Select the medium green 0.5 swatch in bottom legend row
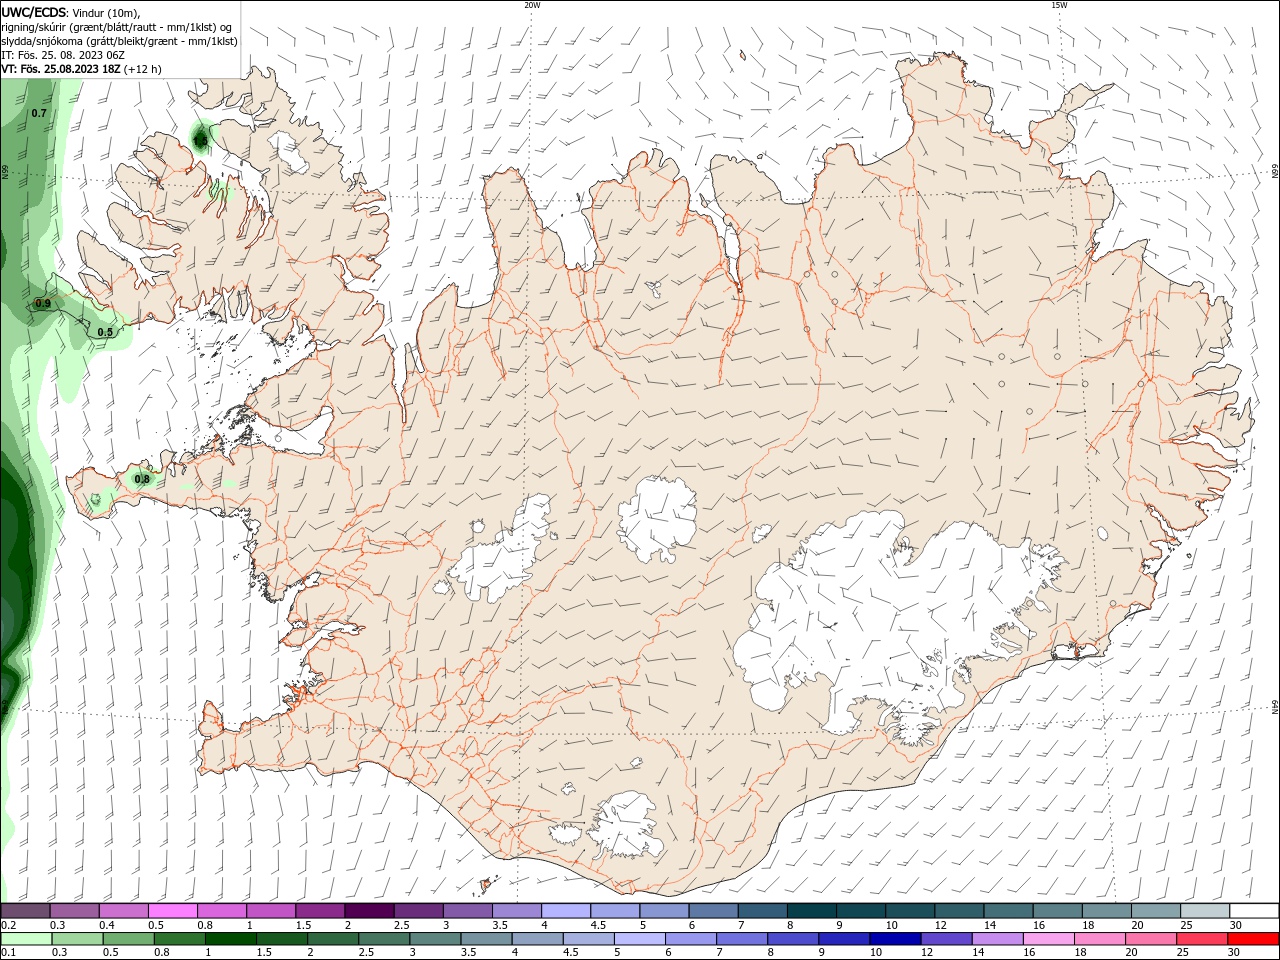 [128, 939]
